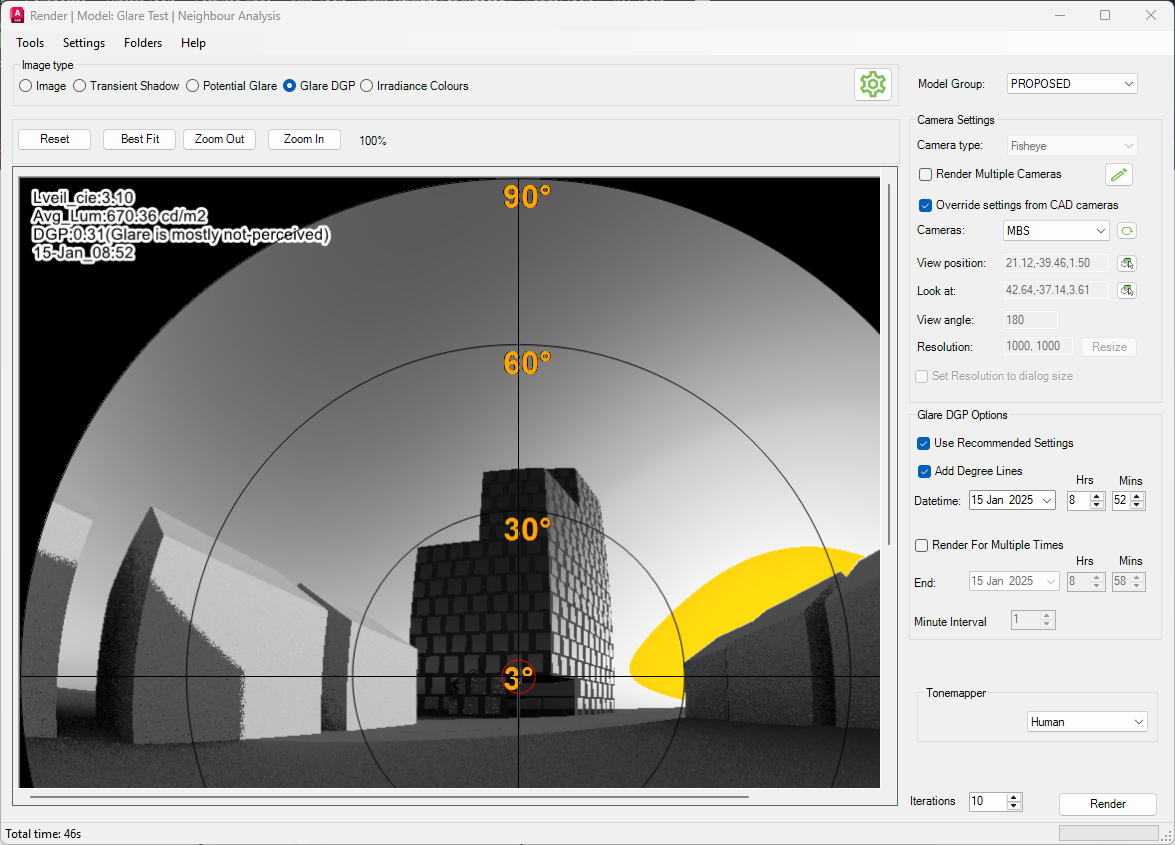This screenshot has height=845, width=1175.
Task: Select the Image radio button
Action: [43, 86]
